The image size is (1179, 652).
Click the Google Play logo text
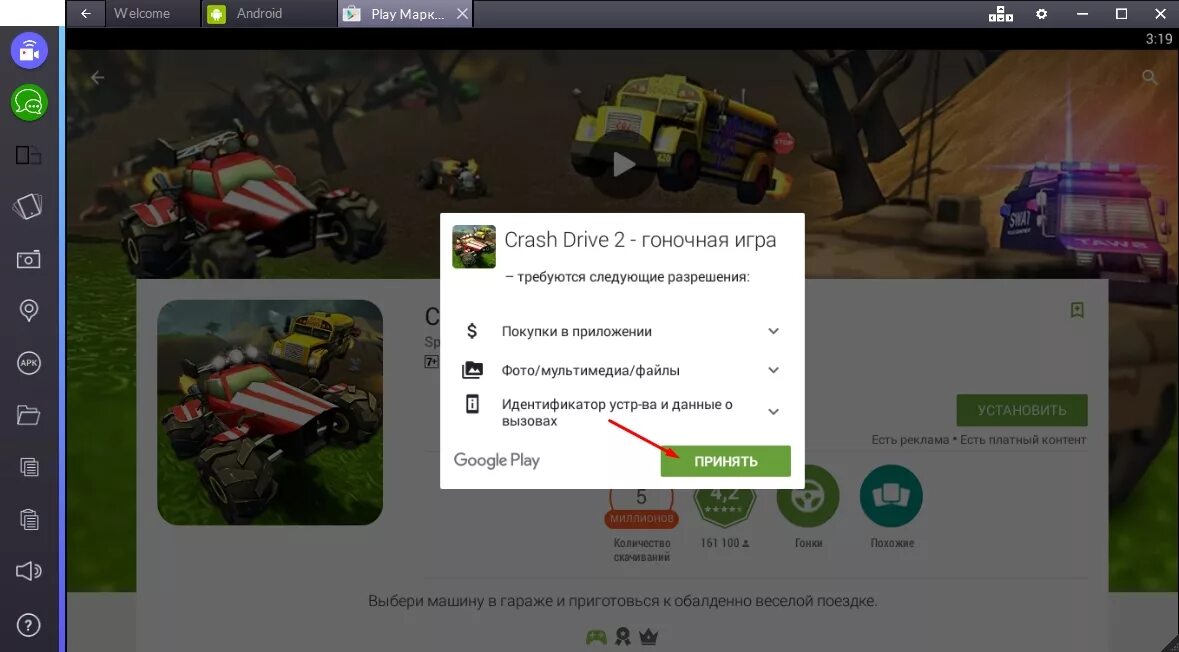[496, 460]
